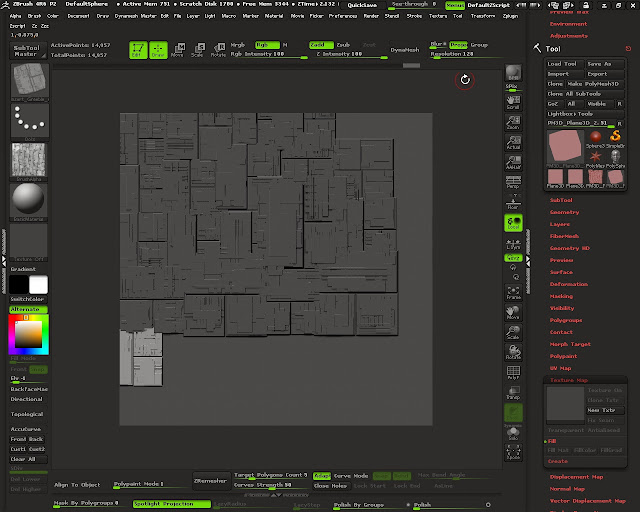
Task: Select the Scroll canvas icon
Action: point(513,102)
